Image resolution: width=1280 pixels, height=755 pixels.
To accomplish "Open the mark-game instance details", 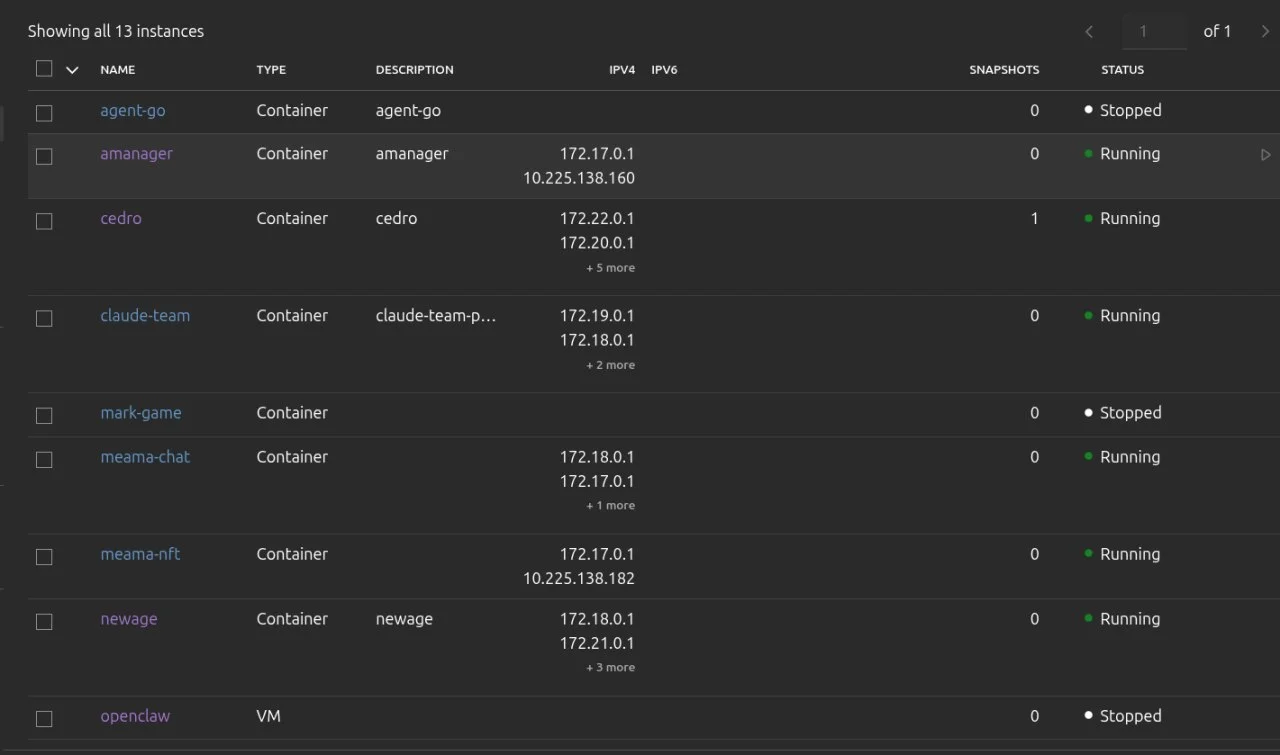I will (x=141, y=413).
